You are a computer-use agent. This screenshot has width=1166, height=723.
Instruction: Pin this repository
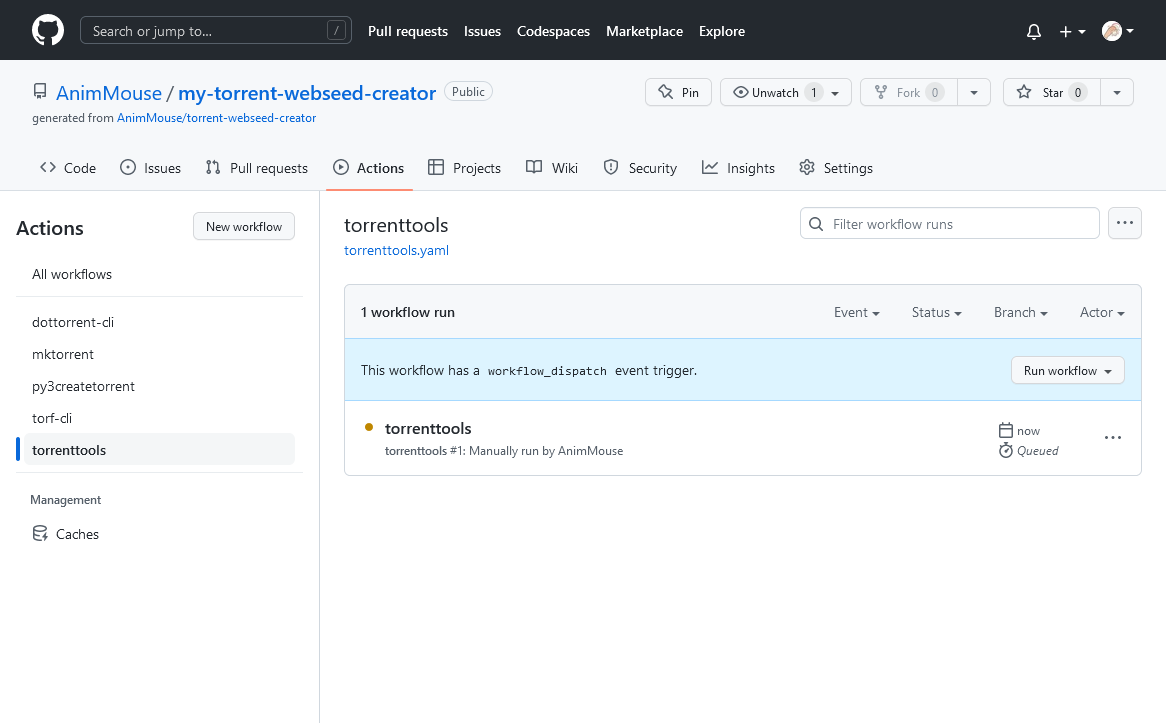pos(678,92)
